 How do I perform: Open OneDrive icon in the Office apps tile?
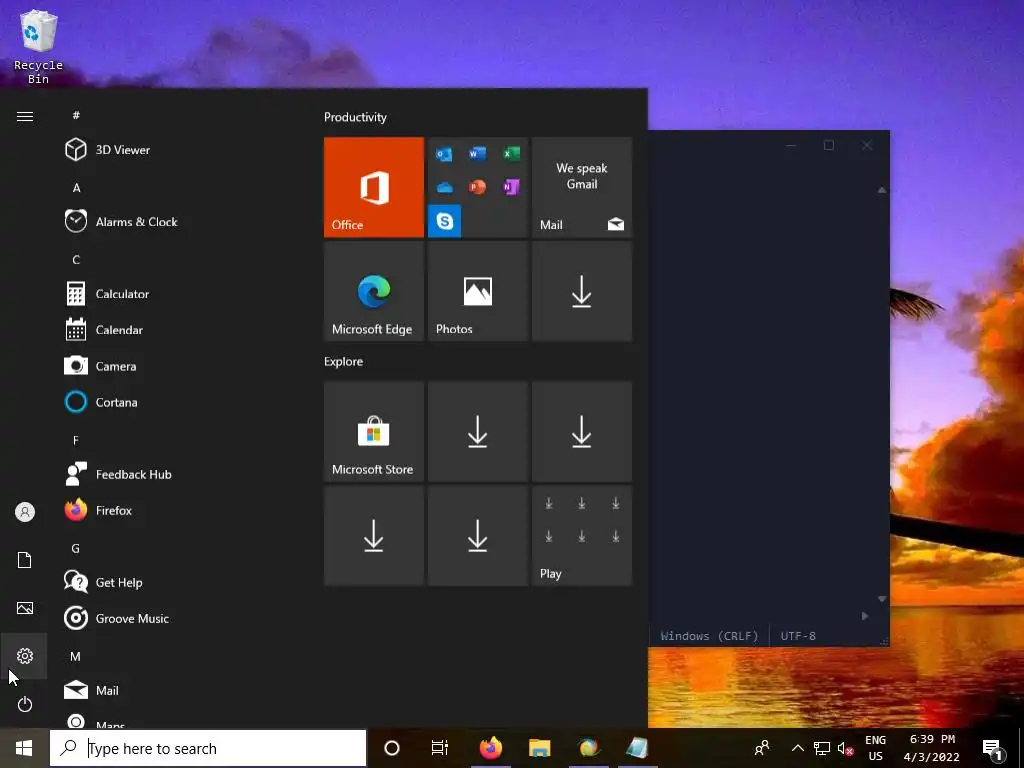pos(445,187)
